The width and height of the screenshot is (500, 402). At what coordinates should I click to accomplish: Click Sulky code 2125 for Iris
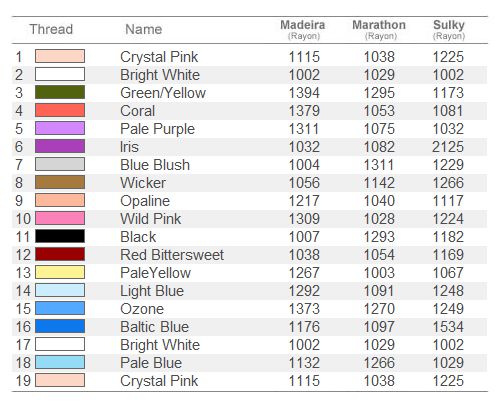point(448,147)
